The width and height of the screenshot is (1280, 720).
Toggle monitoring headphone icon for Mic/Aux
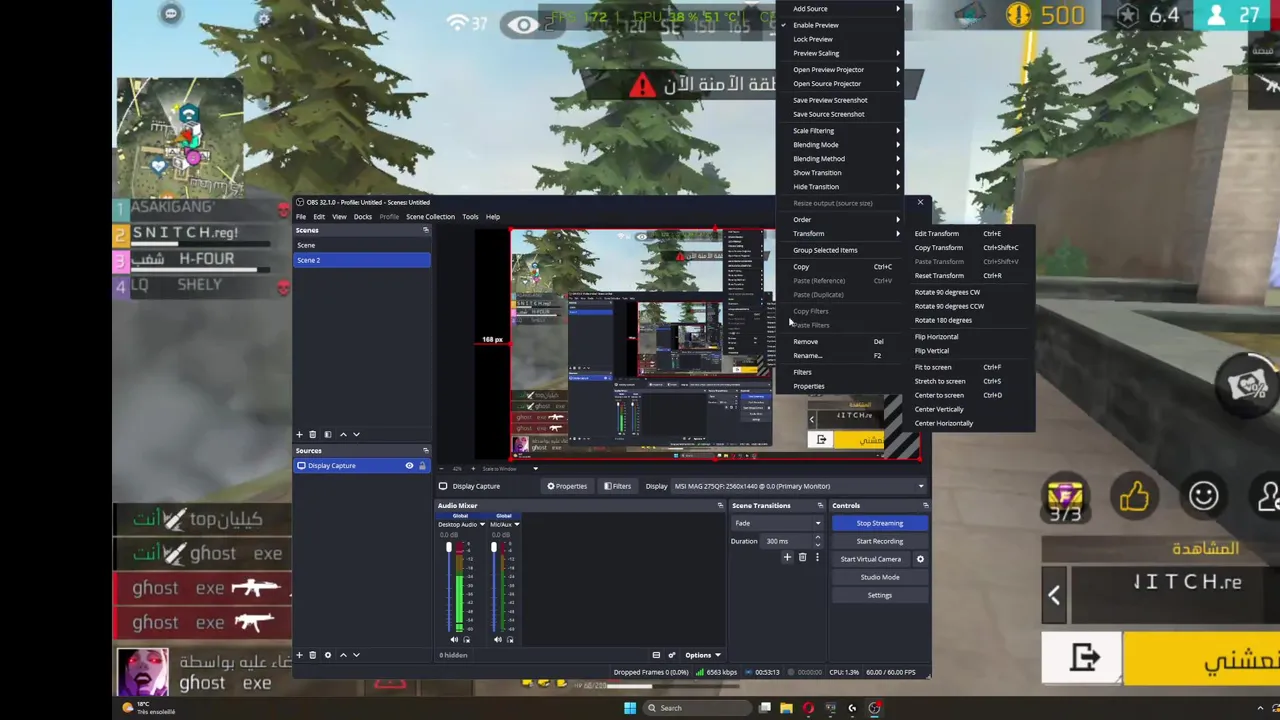[510, 640]
